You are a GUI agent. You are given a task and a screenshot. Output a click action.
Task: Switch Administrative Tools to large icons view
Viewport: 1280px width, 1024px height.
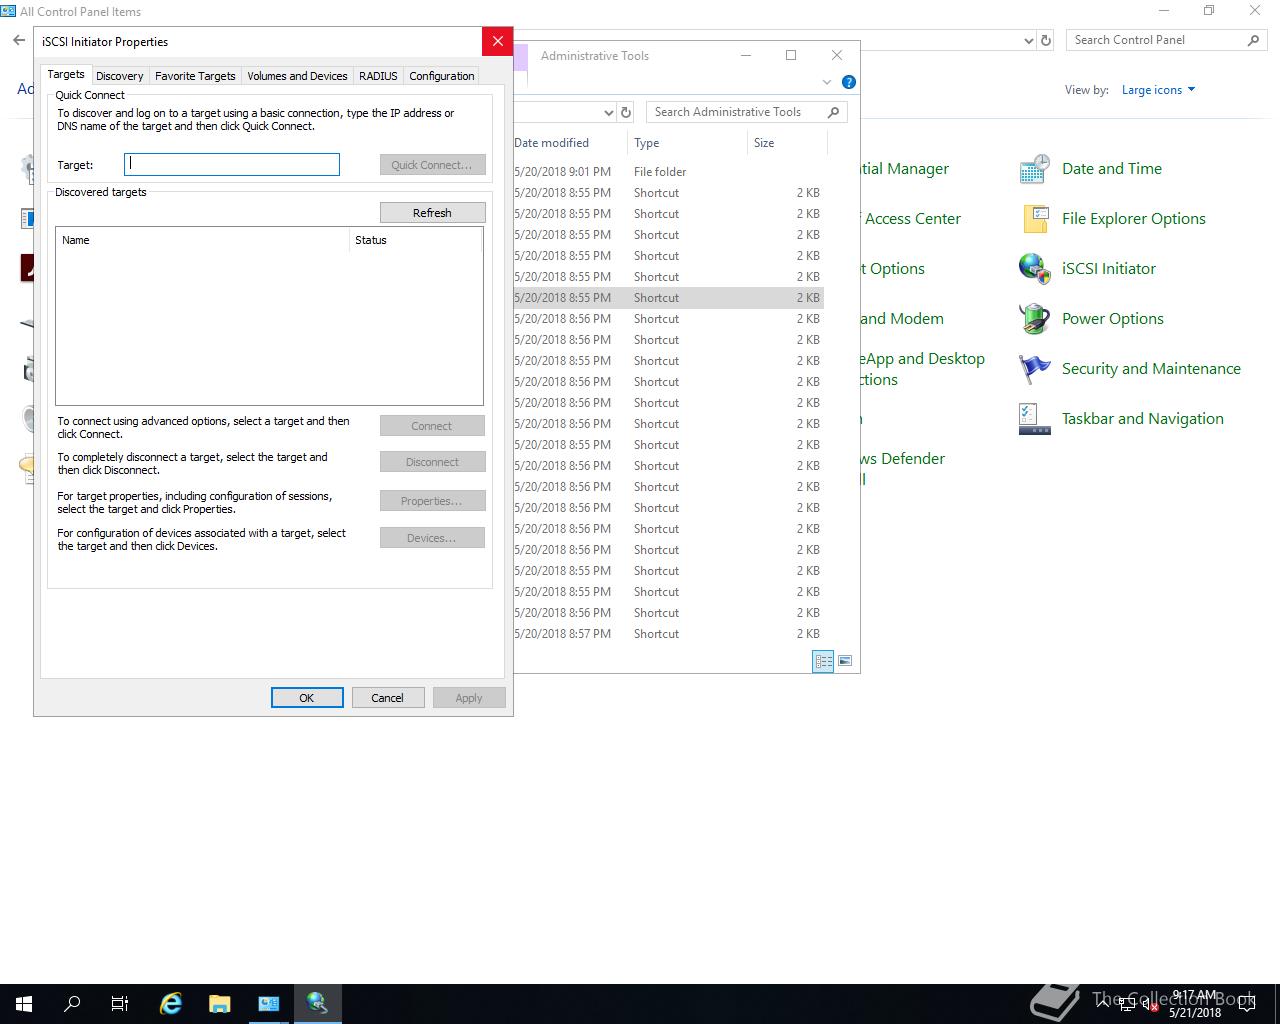845,661
